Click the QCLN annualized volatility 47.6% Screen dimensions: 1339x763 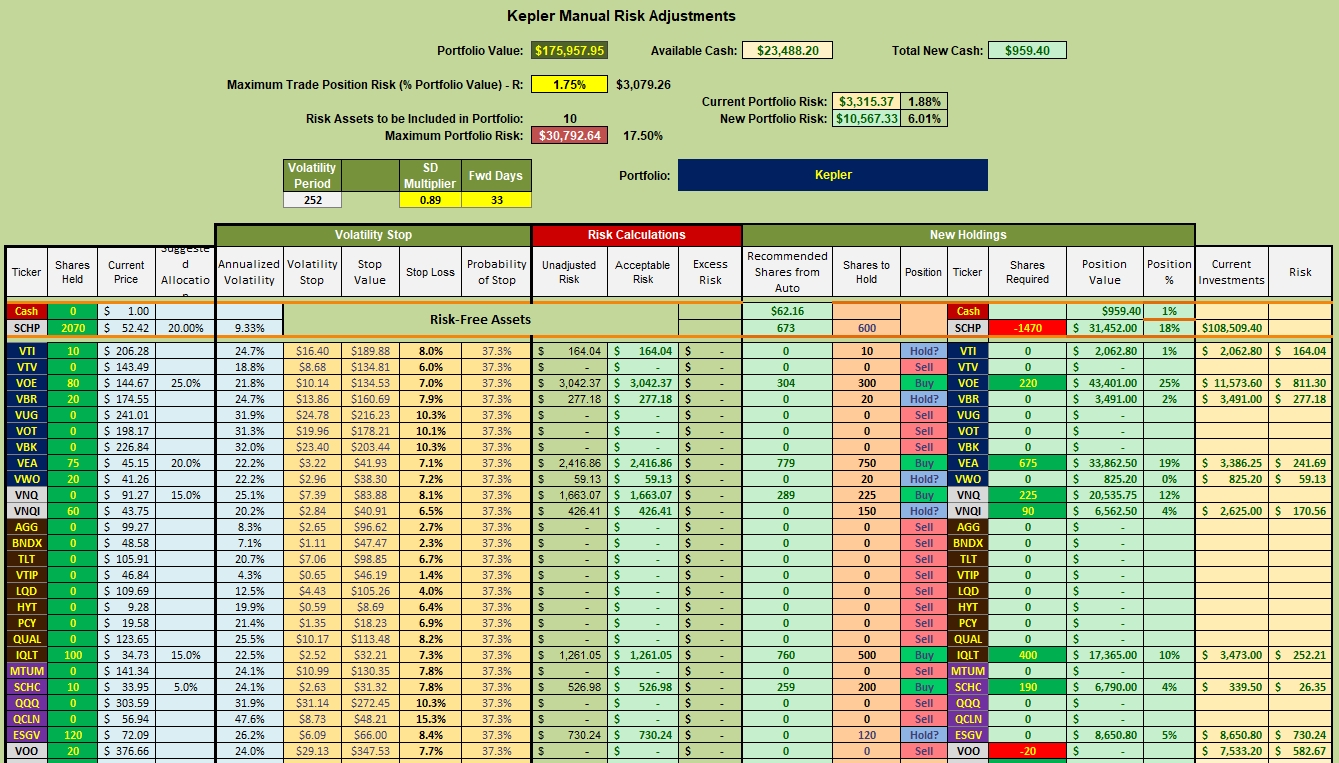pos(249,719)
